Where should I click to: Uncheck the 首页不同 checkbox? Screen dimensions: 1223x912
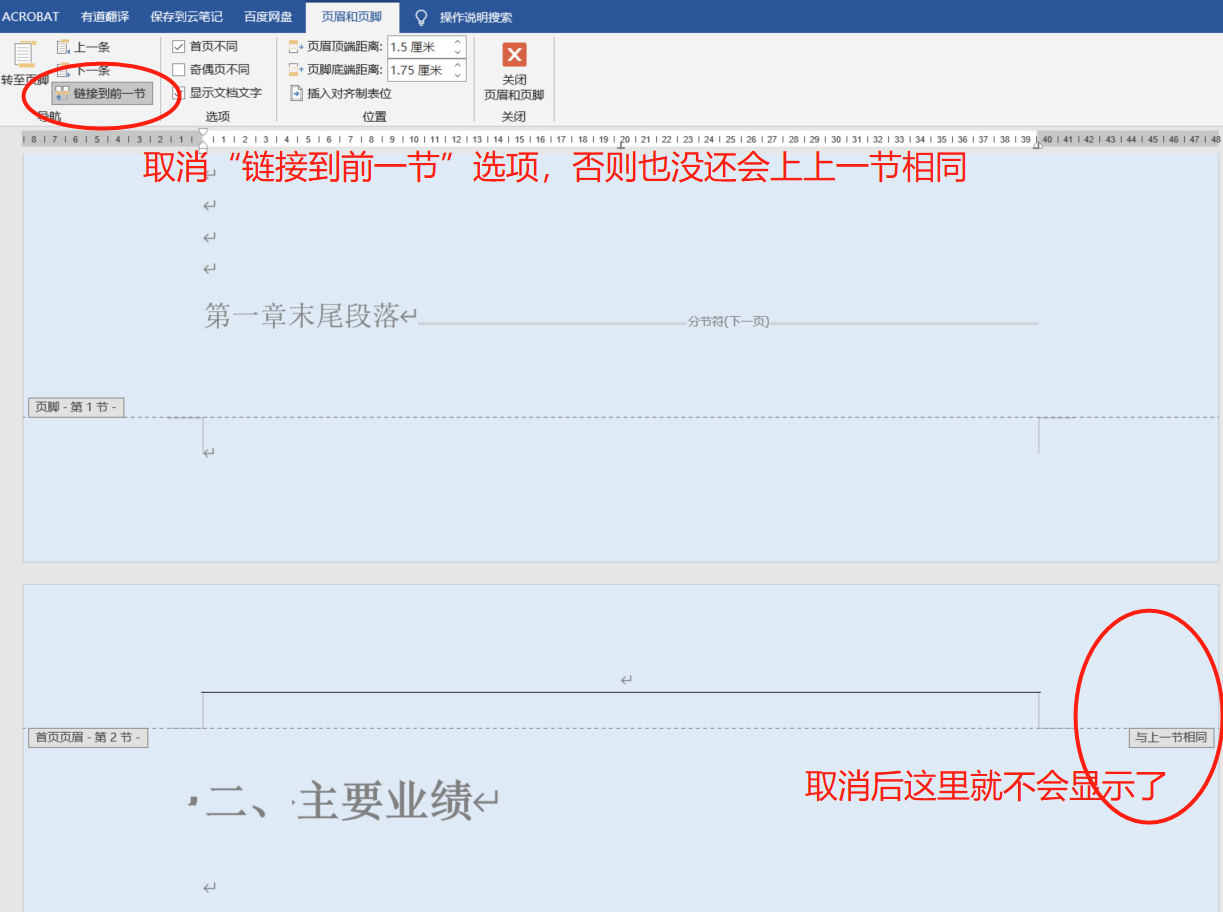coord(179,47)
